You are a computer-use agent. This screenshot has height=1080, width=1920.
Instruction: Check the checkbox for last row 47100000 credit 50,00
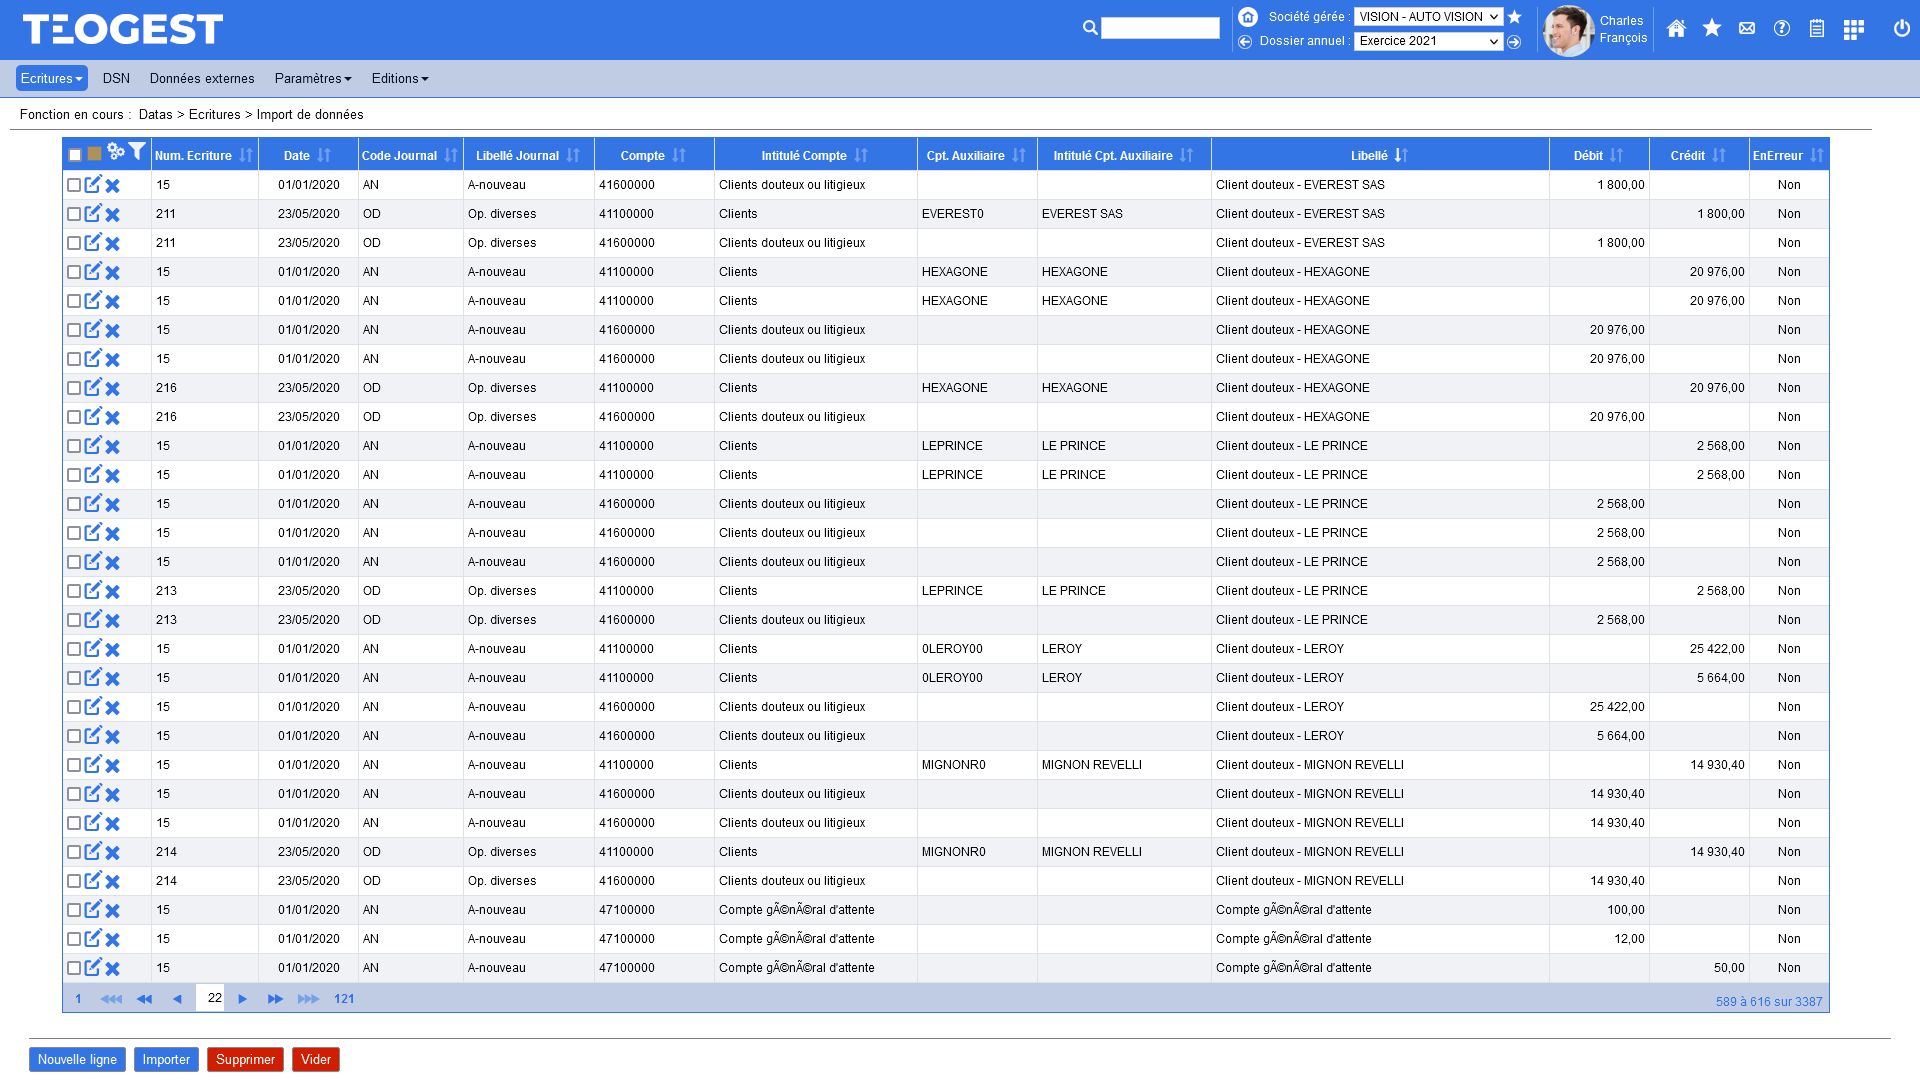[74, 968]
